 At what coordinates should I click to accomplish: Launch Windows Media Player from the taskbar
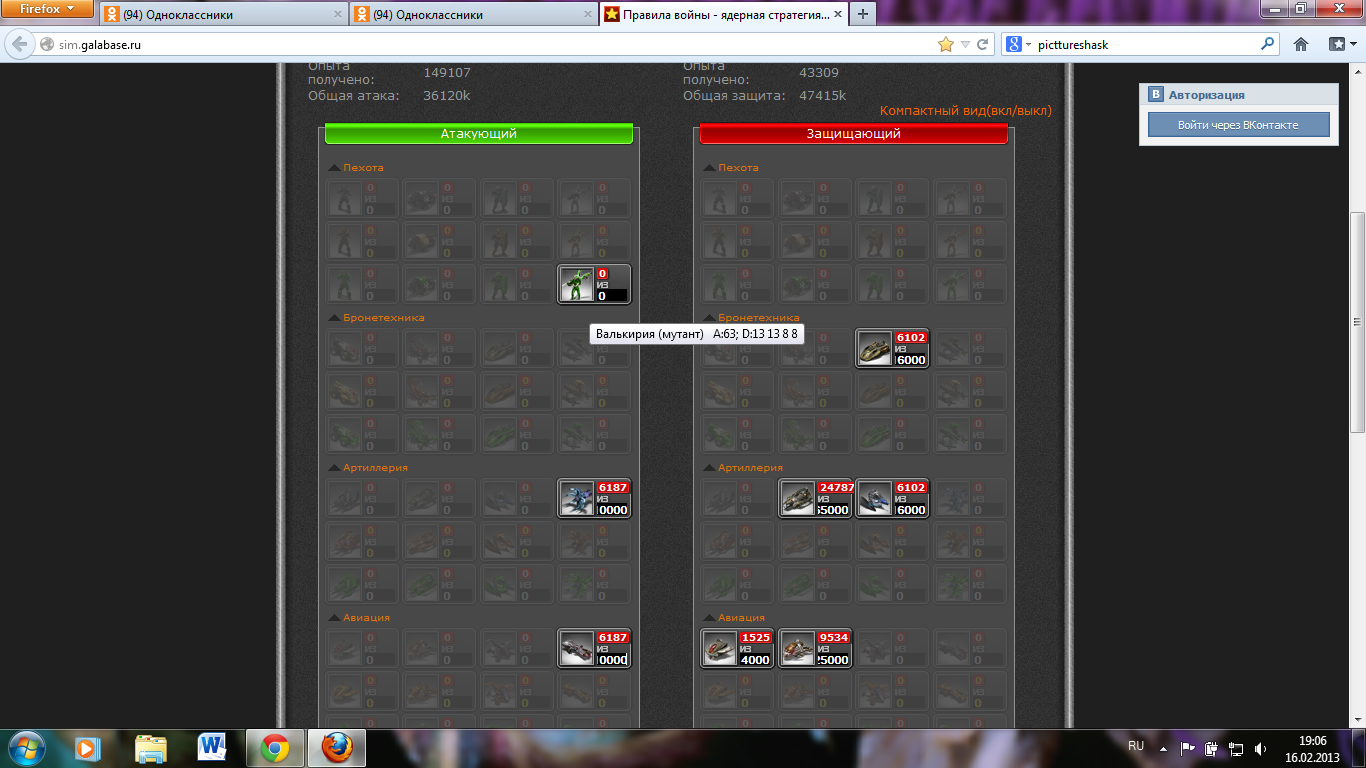pyautogui.click(x=88, y=748)
